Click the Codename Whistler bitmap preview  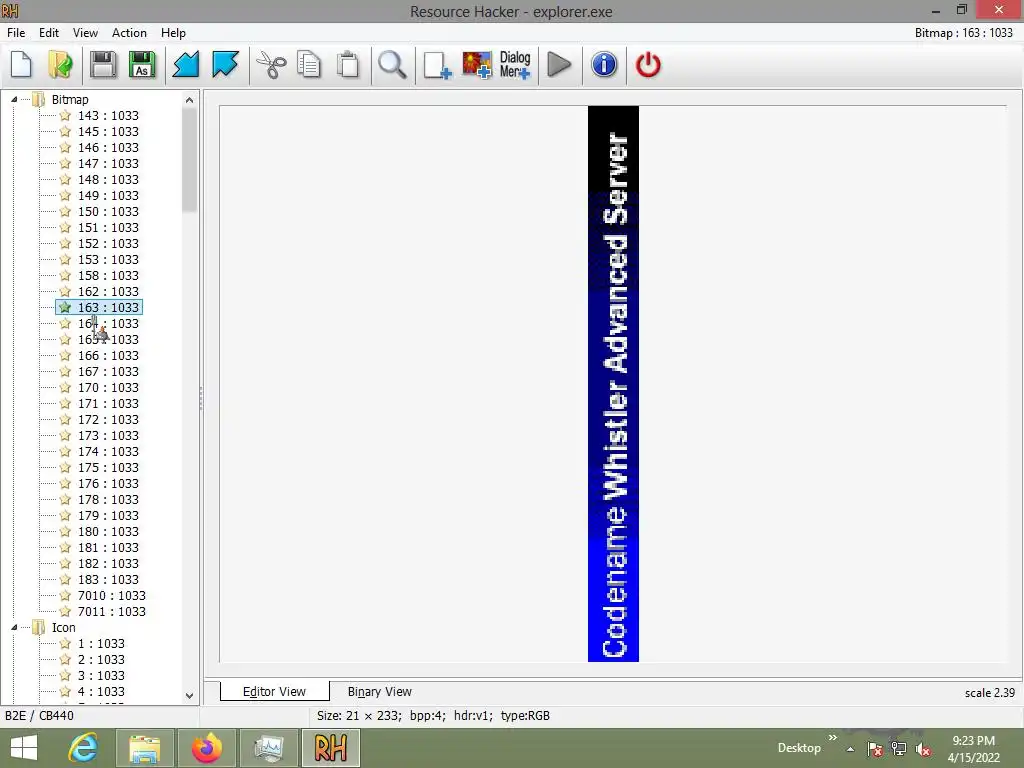(613, 384)
